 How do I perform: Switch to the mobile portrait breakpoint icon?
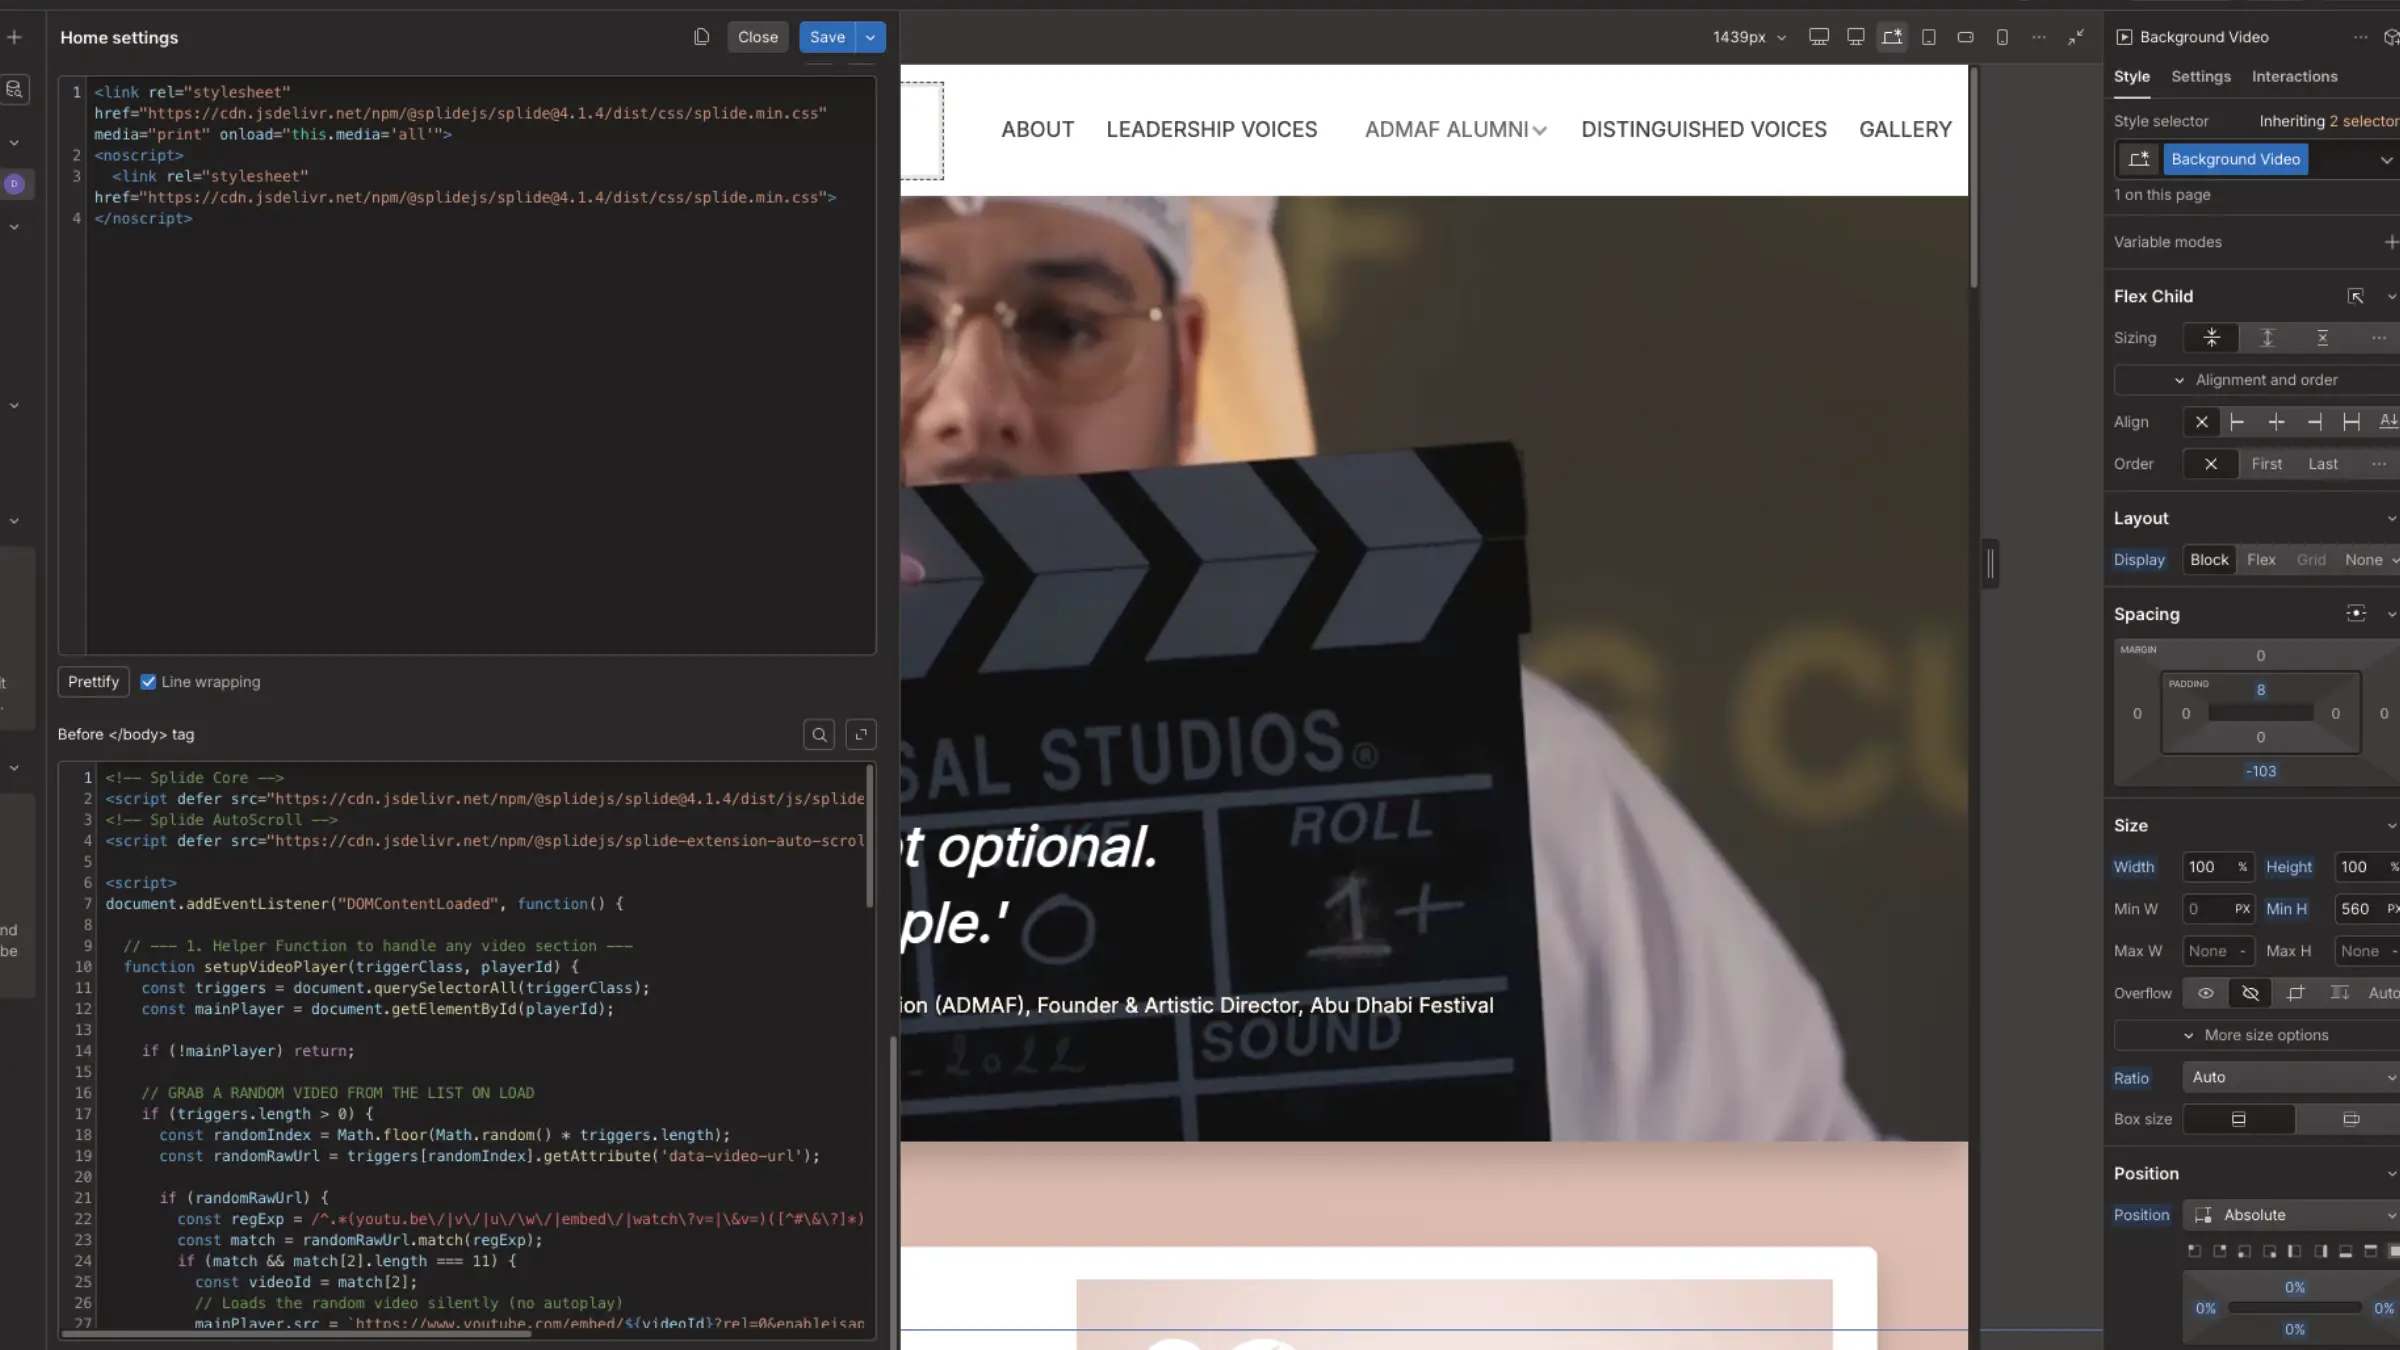(2002, 37)
